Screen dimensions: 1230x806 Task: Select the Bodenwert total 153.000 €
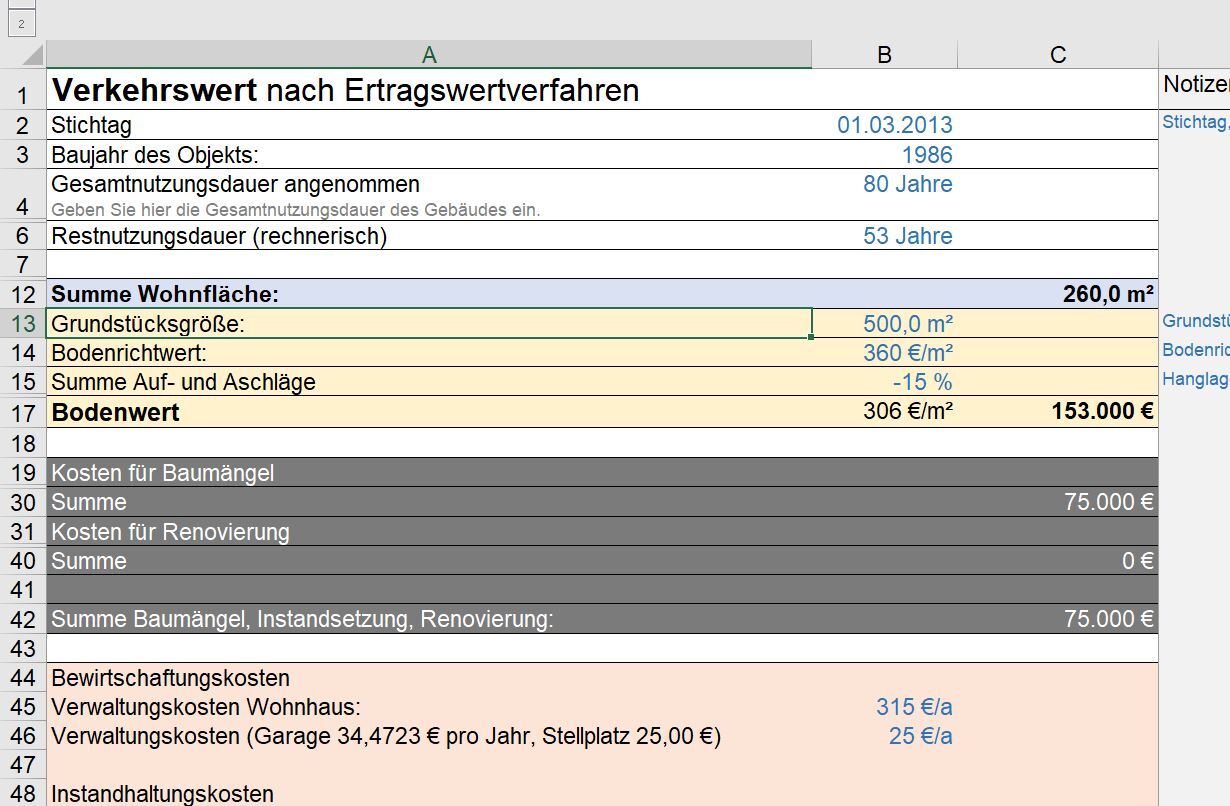1101,411
